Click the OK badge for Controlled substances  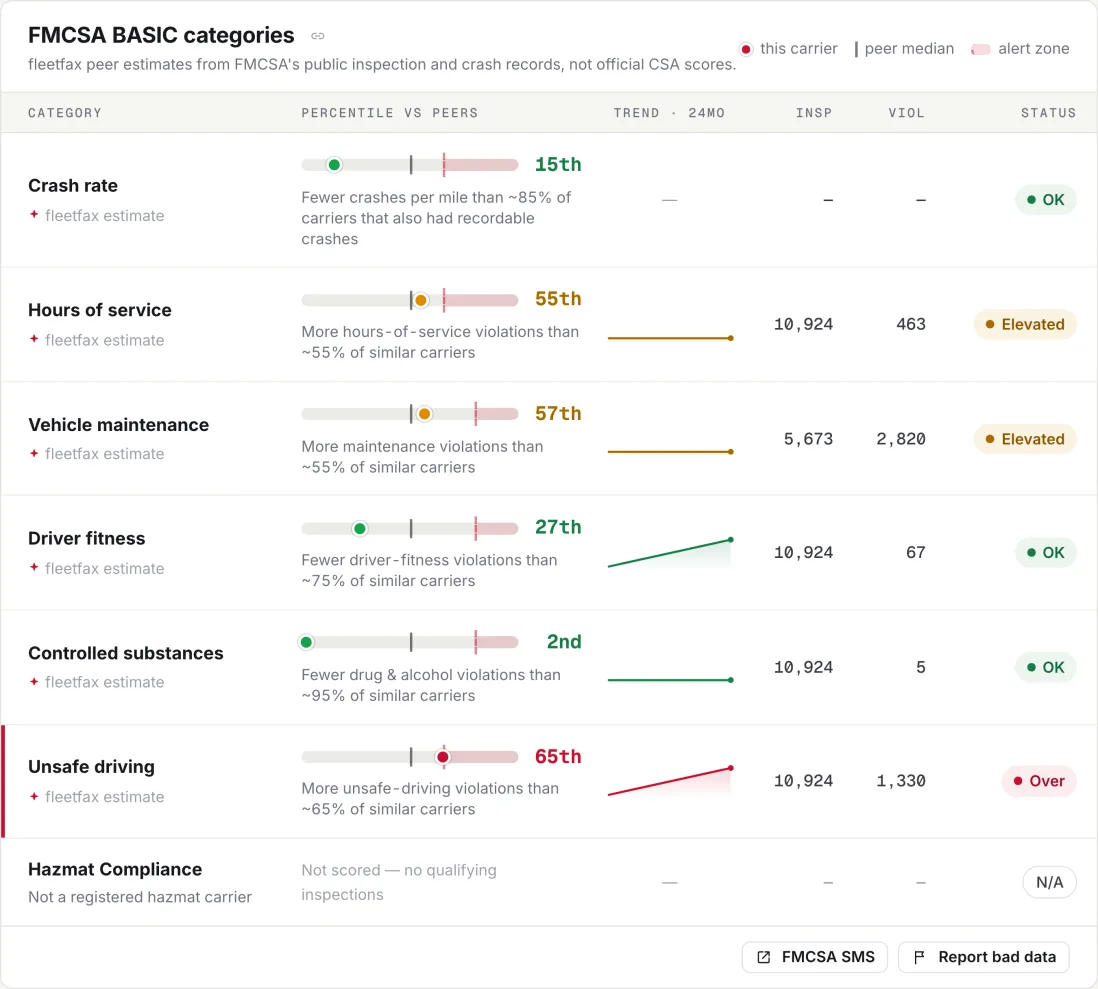click(x=1045, y=668)
